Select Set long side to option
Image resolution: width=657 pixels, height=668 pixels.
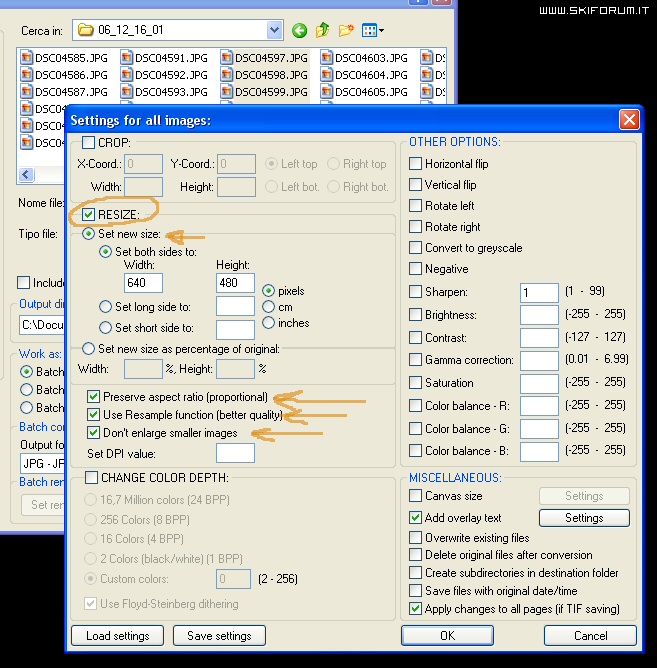pyautogui.click(x=106, y=307)
